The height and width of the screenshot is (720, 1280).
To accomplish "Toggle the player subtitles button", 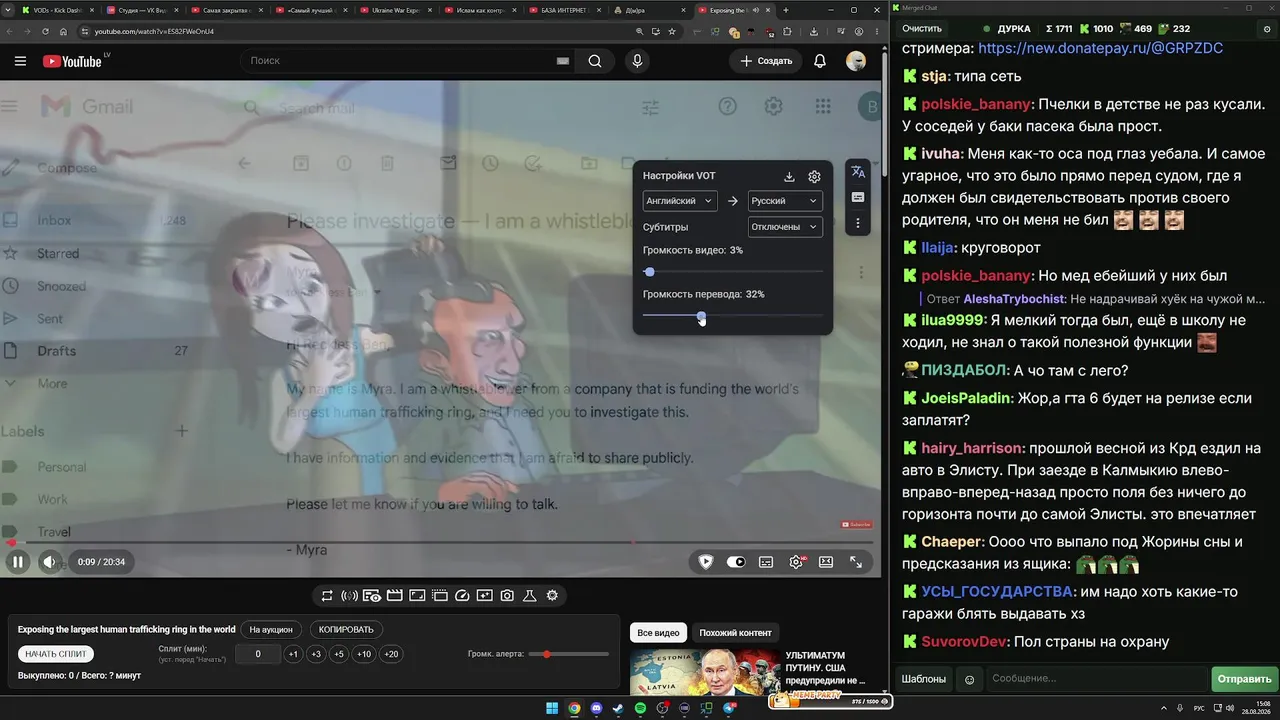I will pos(766,562).
